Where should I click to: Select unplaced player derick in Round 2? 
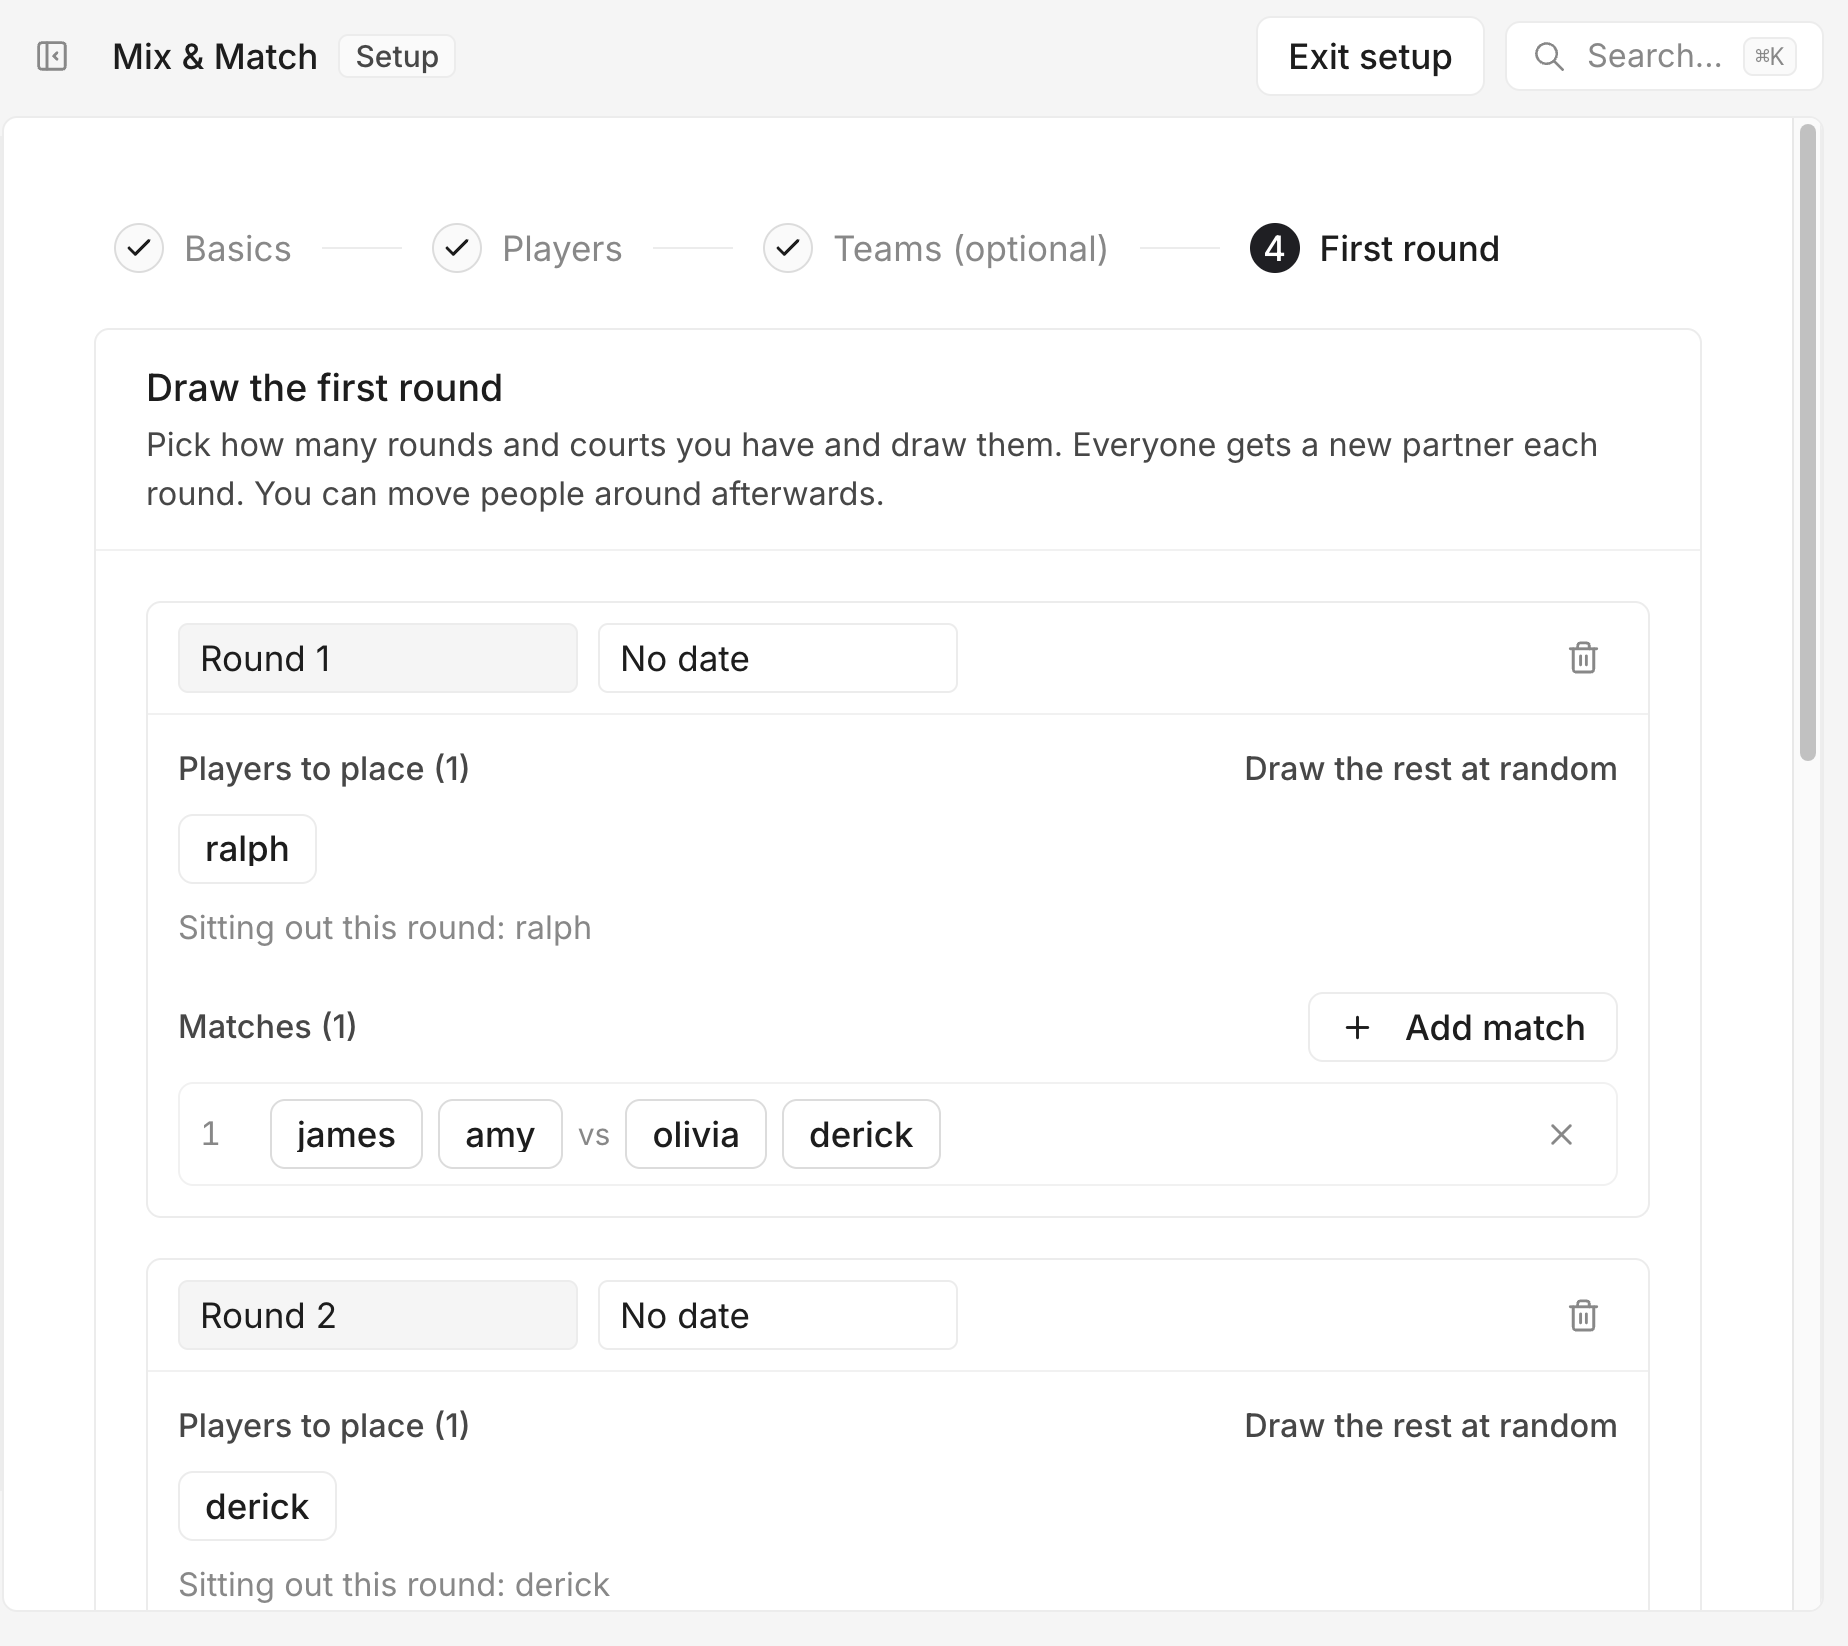(257, 1506)
